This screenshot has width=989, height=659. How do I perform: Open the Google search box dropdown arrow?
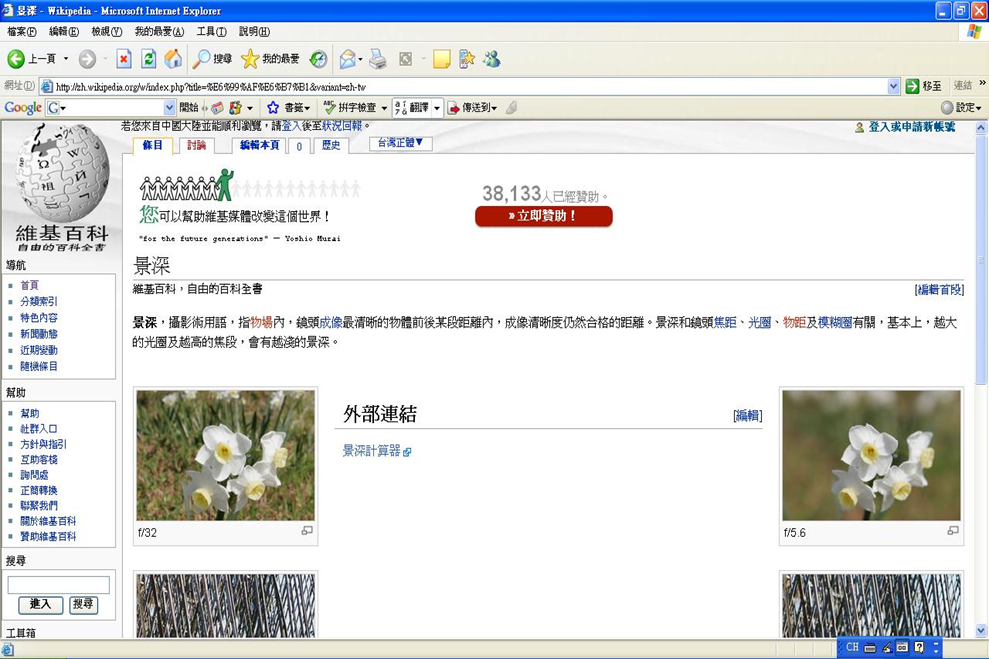[168, 108]
